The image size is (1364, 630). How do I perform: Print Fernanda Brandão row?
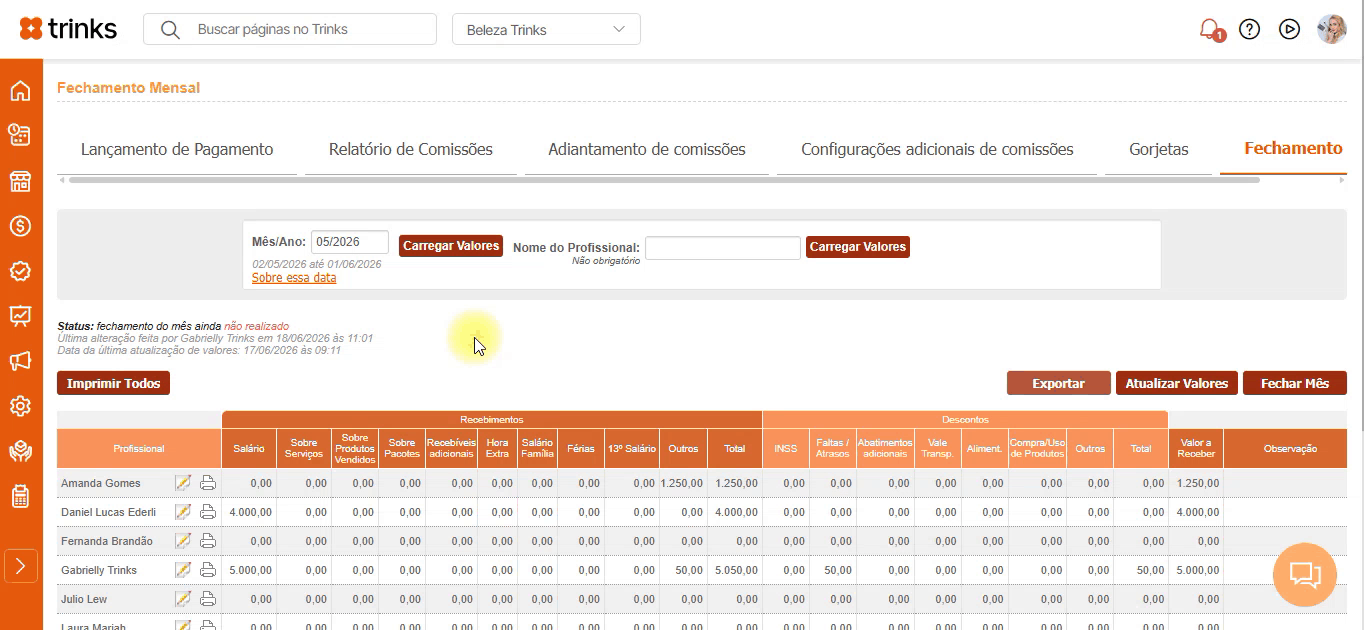point(208,541)
